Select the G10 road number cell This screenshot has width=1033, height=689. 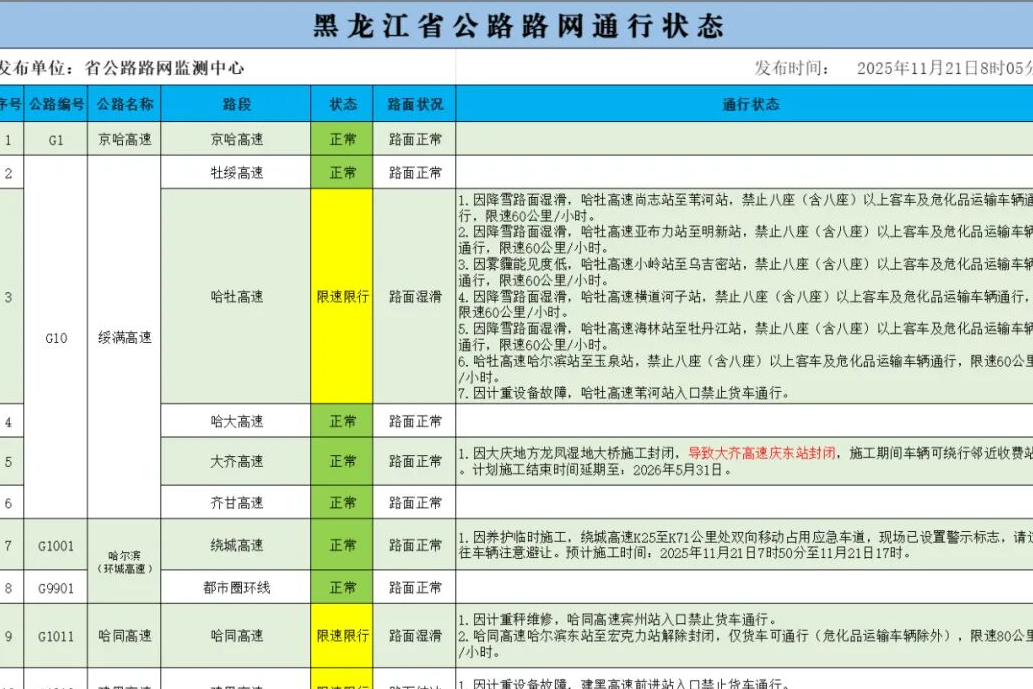tap(56, 338)
